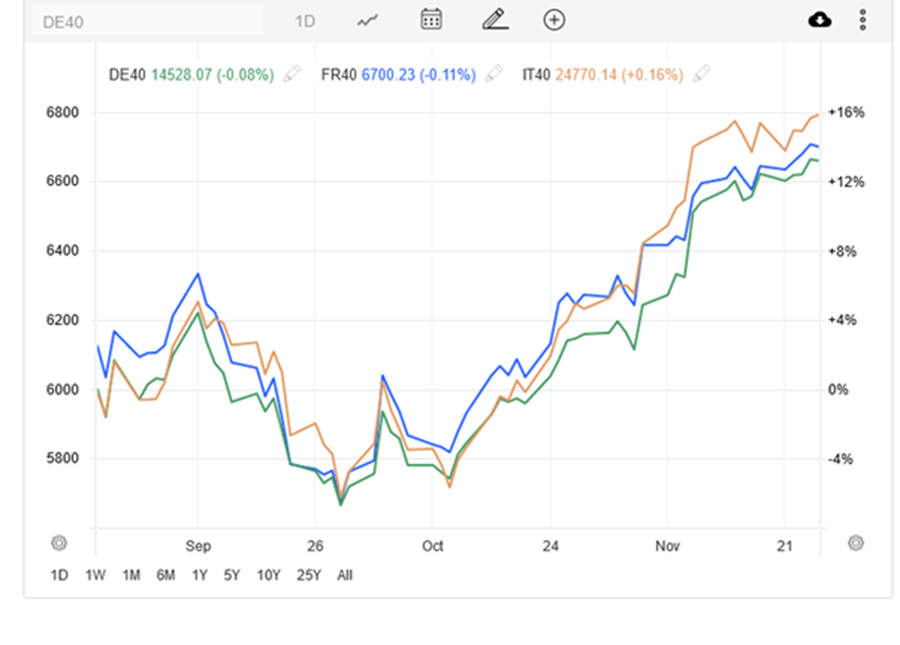The height and width of the screenshot is (645, 900).
Task: Open left axis settings gear
Action: coord(59,543)
